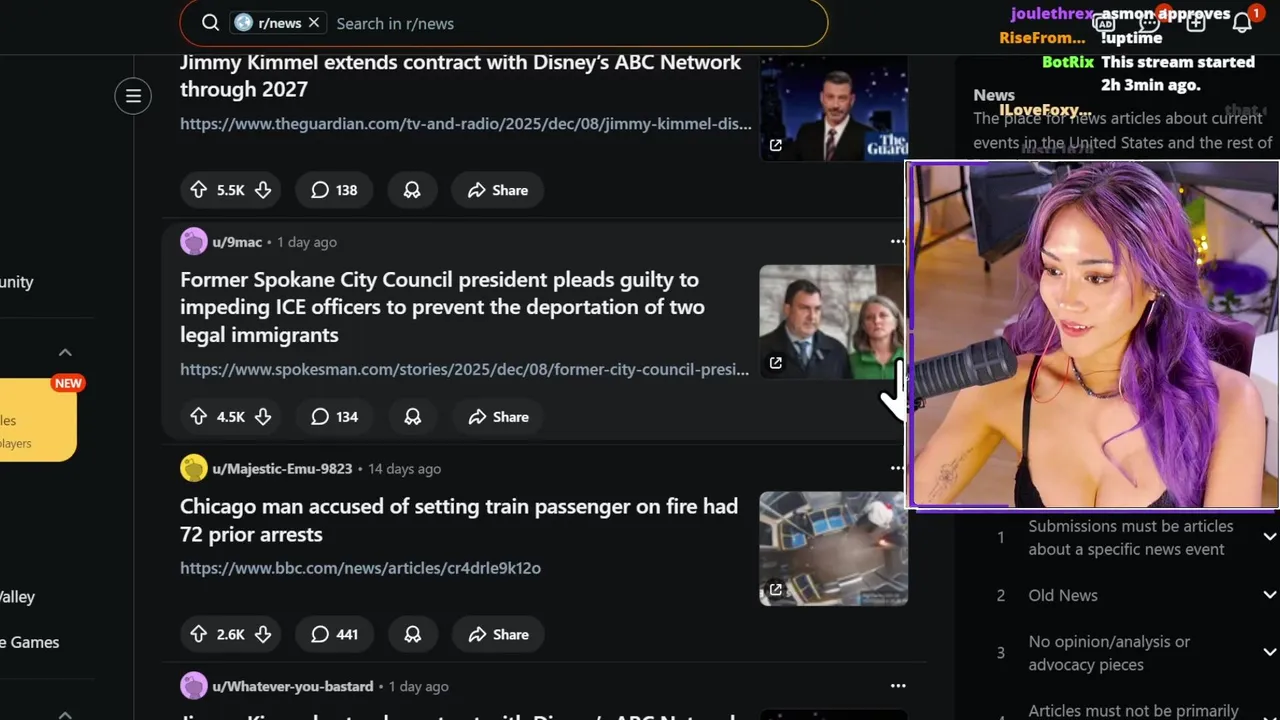The image size is (1280, 720).
Task: Open Spokane council post thumbnail
Action: point(832,322)
